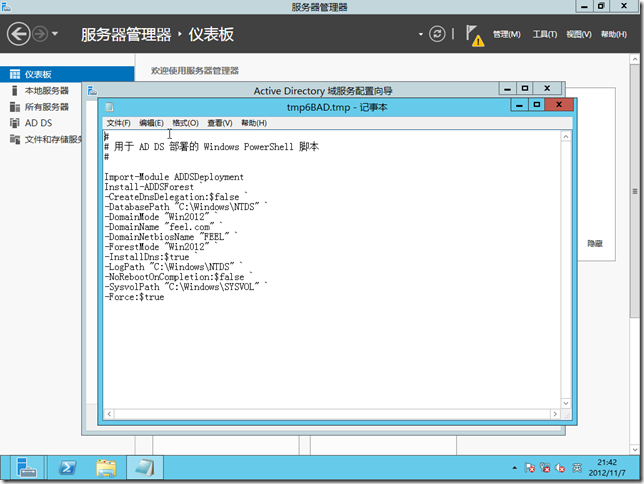
Task: Click the 英 input language indicator
Action: click(577, 468)
